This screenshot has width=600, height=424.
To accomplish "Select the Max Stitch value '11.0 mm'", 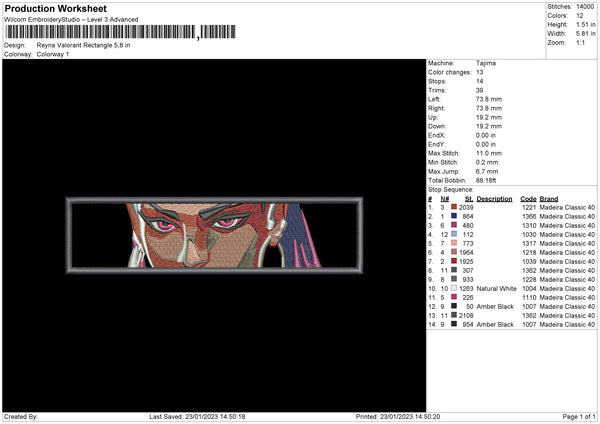I will [489, 153].
